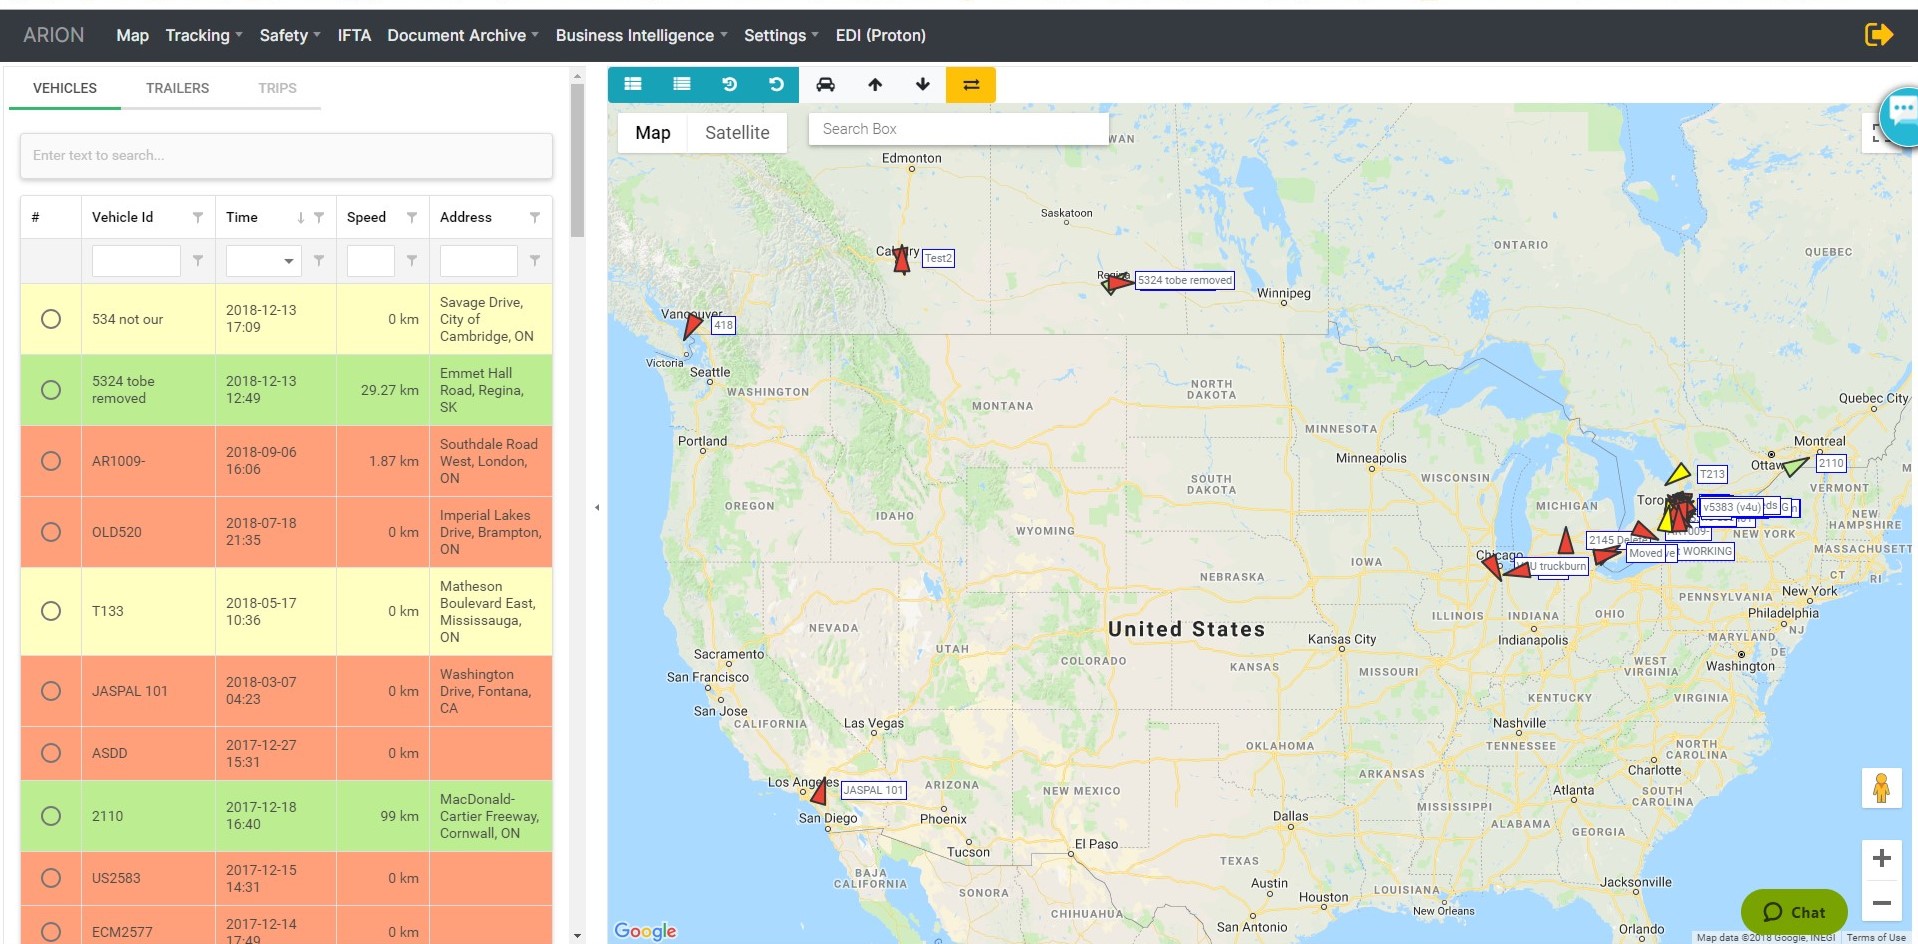Select the Map view type button

tap(653, 132)
